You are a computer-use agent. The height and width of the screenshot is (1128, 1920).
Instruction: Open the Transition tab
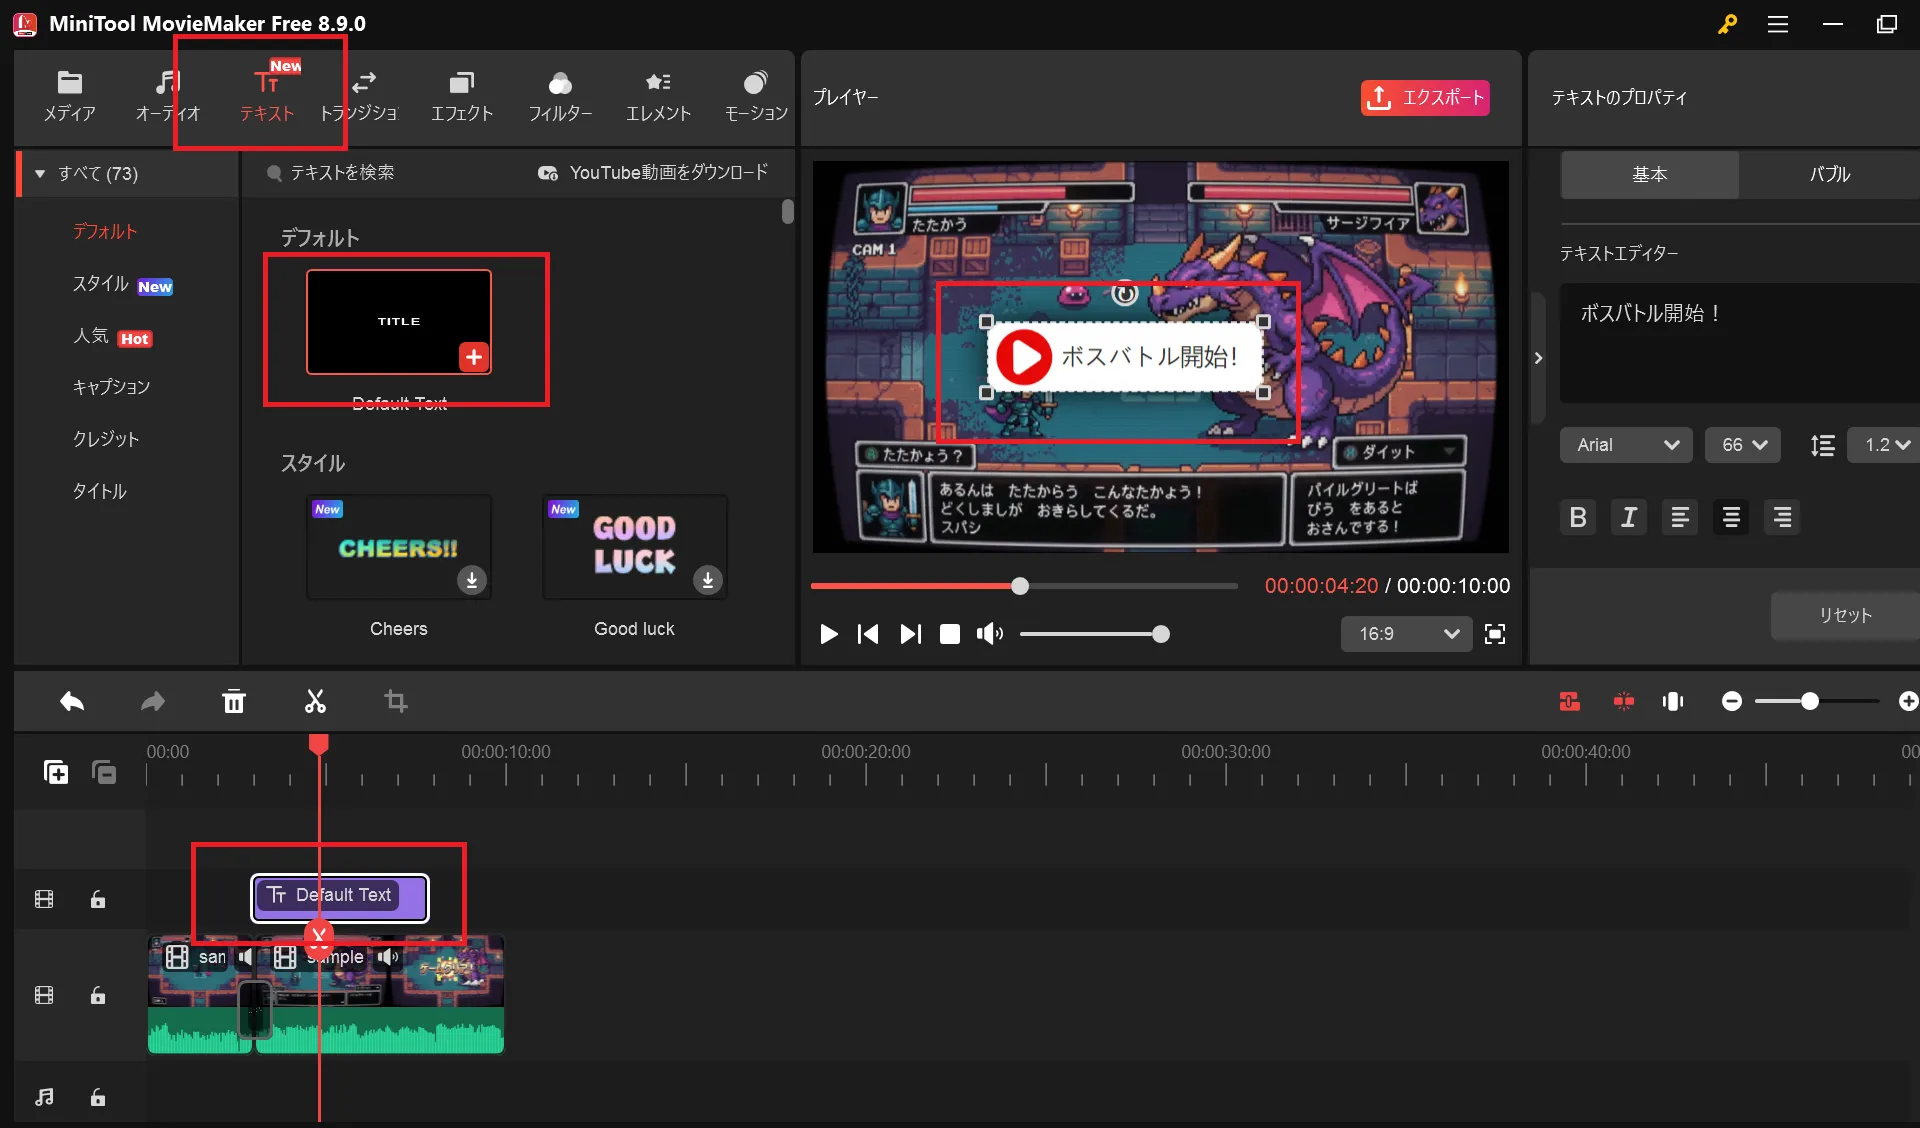pos(359,97)
